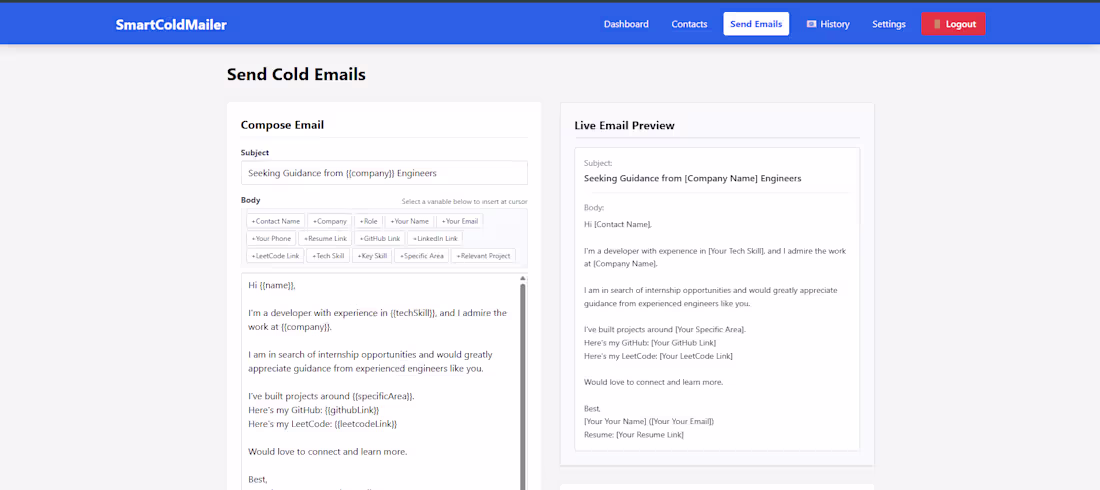Insert the +Resume Link variable

[325, 239]
